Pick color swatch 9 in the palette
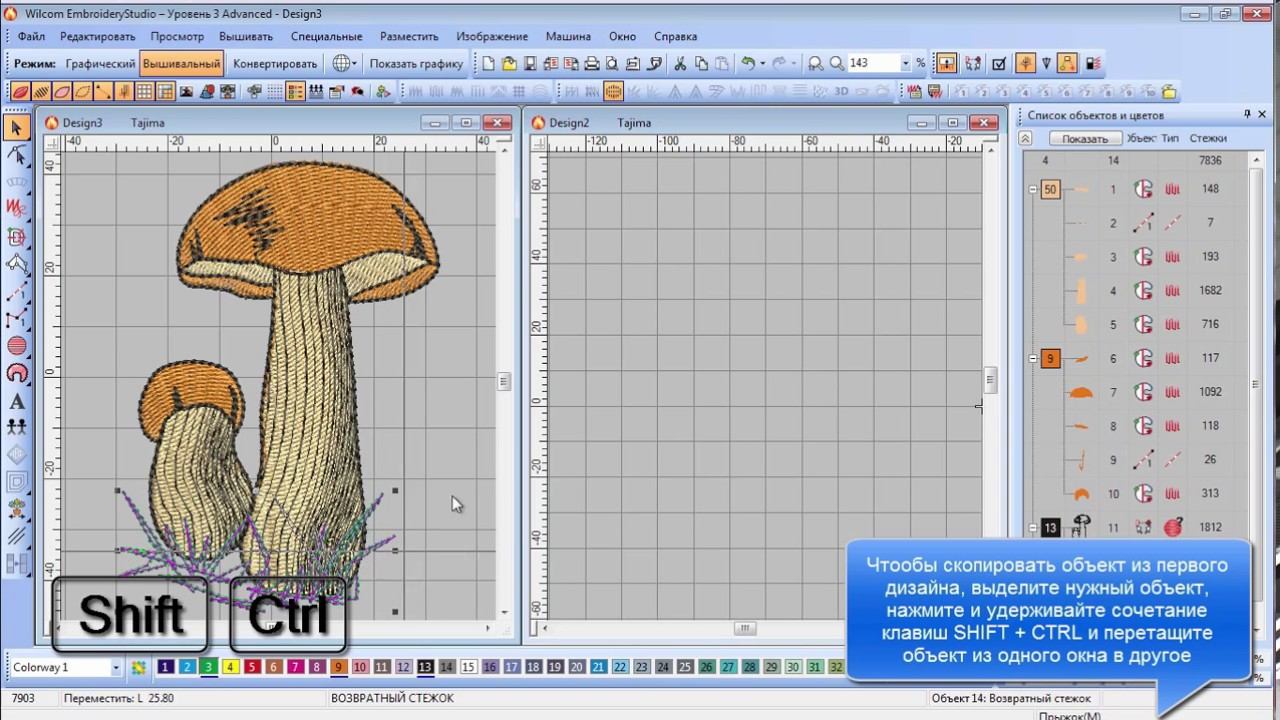The image size is (1280, 720). [339, 667]
